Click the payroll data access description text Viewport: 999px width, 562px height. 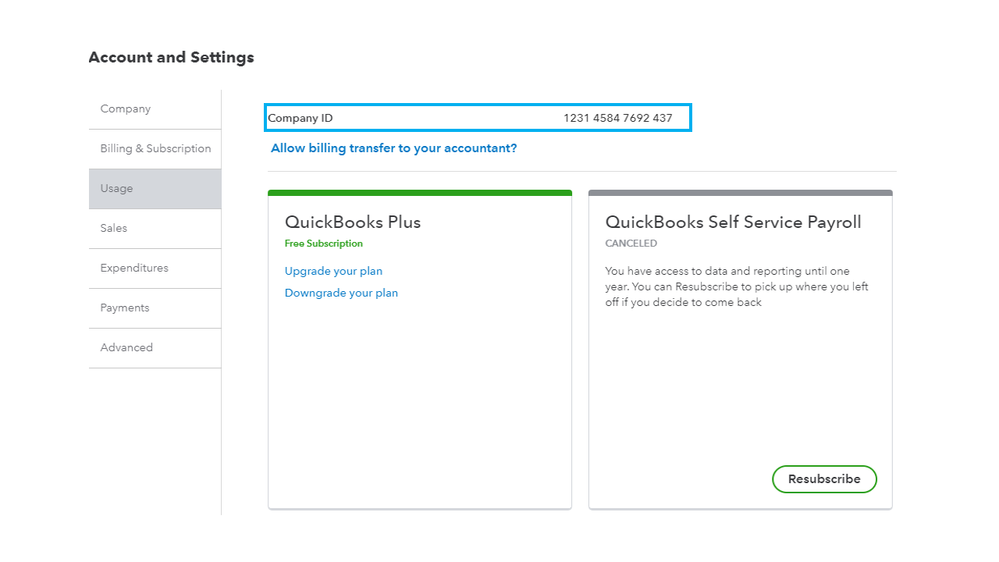[x=736, y=286]
